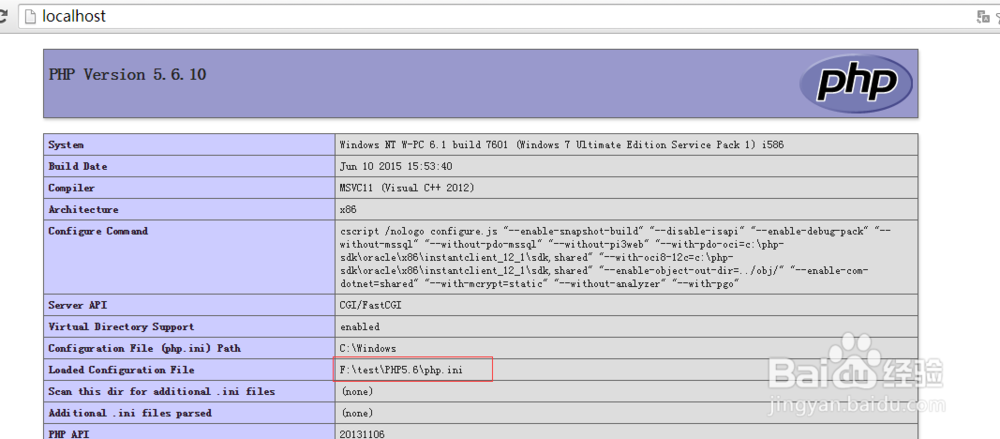The width and height of the screenshot is (1000, 439).
Task: Select the Windows NT W-PC system value
Action: pyautogui.click(x=562, y=145)
